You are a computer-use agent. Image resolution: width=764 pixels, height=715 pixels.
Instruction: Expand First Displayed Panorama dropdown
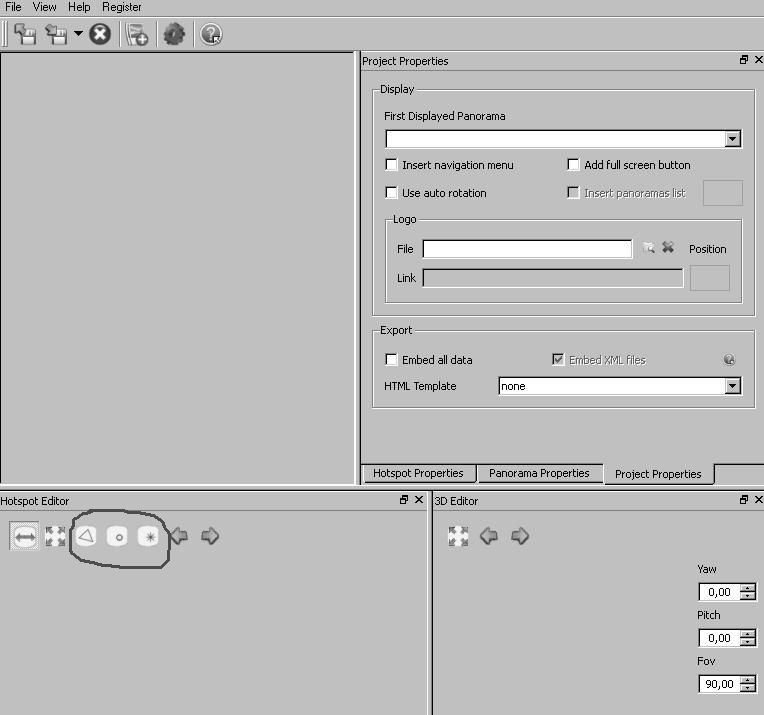click(x=733, y=139)
